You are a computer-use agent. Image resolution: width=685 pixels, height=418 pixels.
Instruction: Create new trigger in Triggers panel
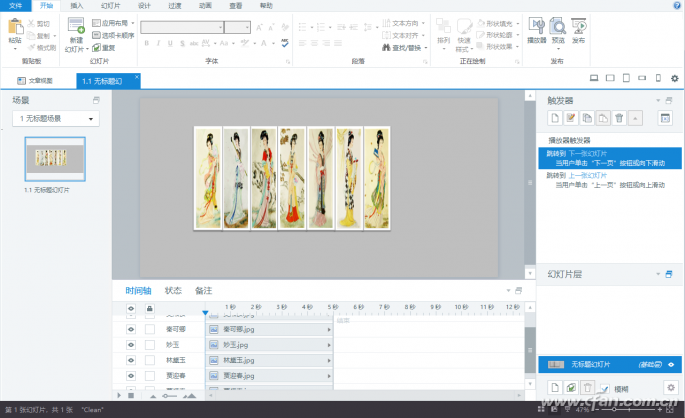tap(555, 118)
